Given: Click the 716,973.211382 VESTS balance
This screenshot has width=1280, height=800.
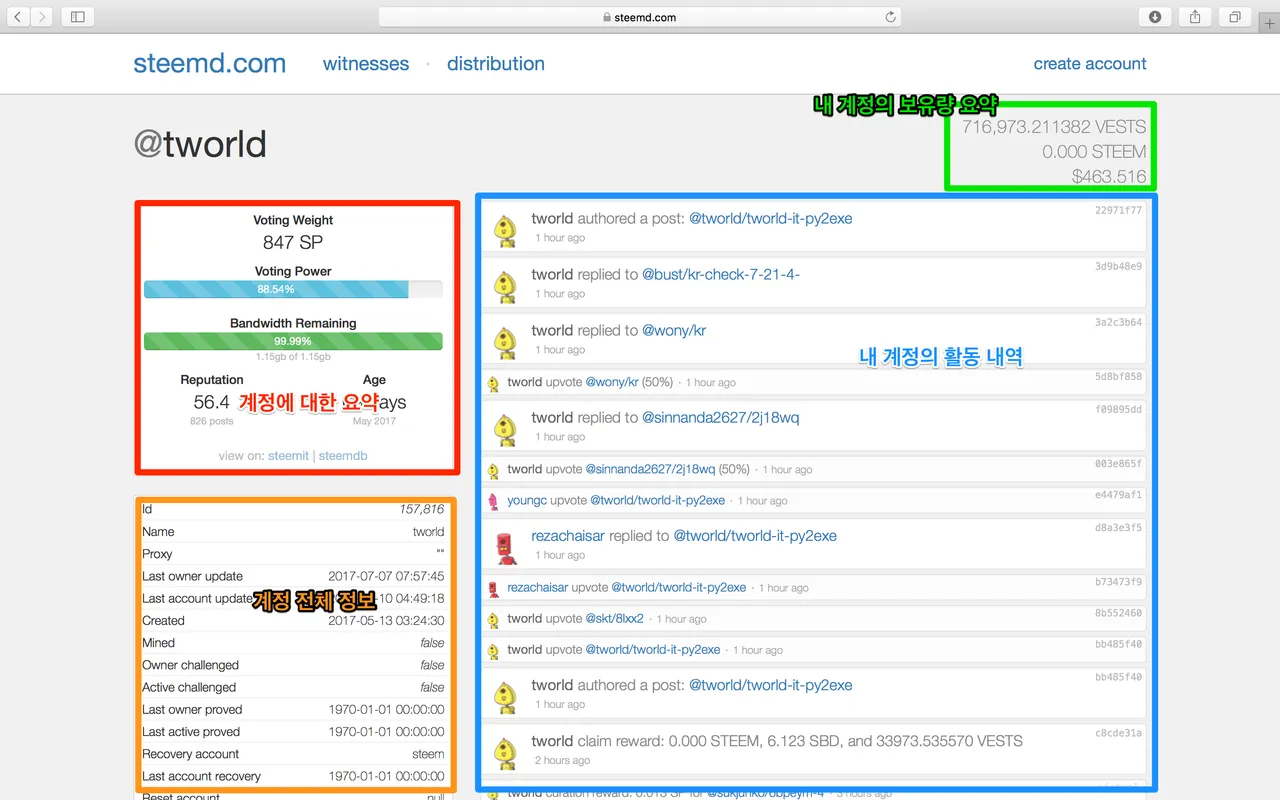Looking at the screenshot, I should point(1054,127).
